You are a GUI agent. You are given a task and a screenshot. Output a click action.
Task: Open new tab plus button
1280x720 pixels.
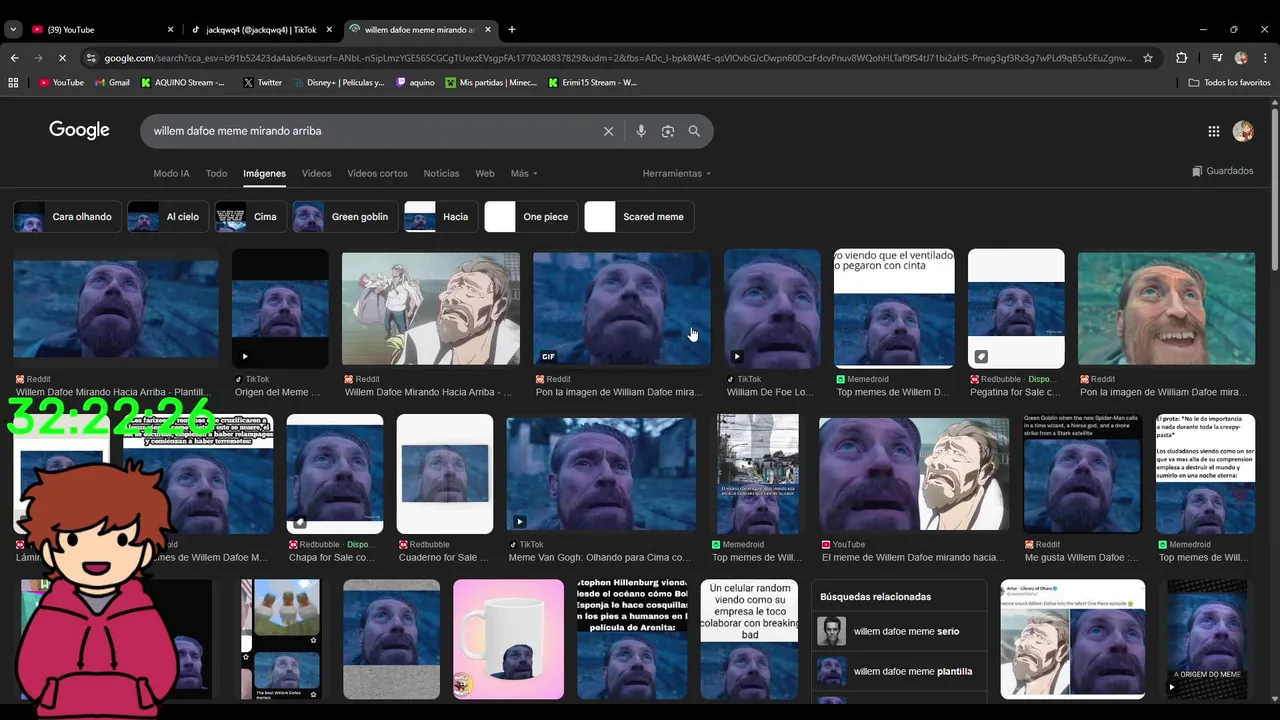click(x=512, y=30)
